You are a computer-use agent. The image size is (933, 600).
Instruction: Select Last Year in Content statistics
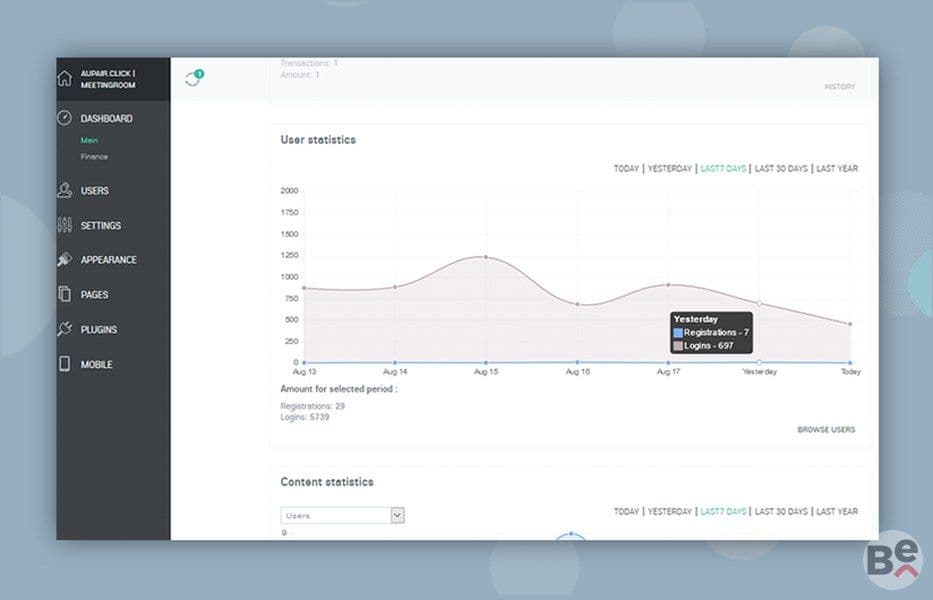tap(837, 512)
